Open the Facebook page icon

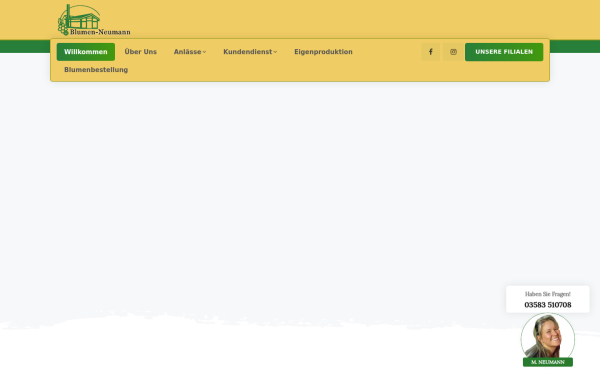430,52
